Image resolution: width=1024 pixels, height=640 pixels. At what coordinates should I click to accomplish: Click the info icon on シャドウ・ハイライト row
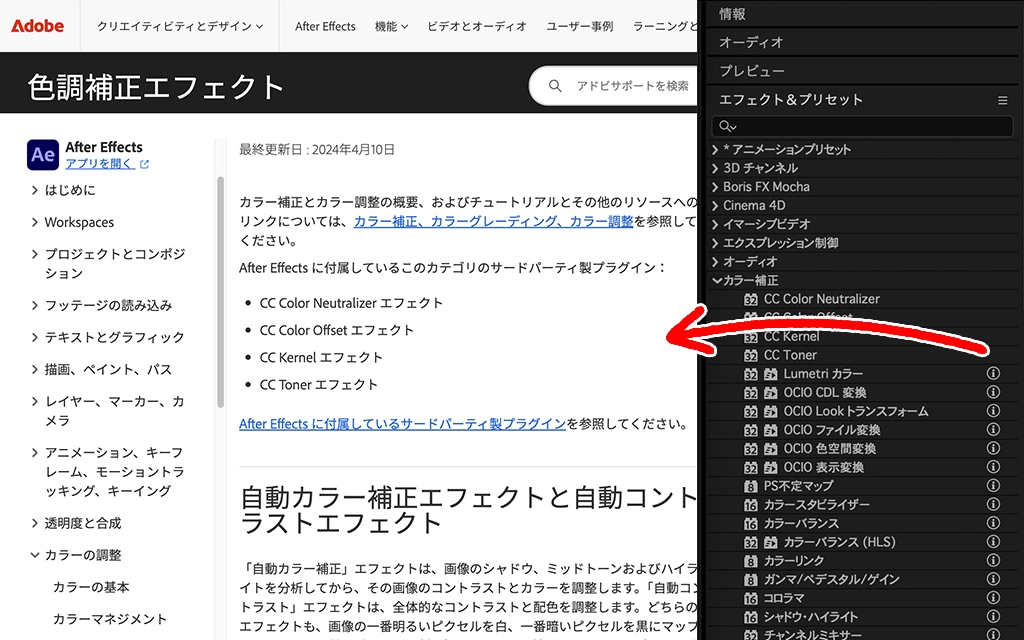pyautogui.click(x=993, y=616)
